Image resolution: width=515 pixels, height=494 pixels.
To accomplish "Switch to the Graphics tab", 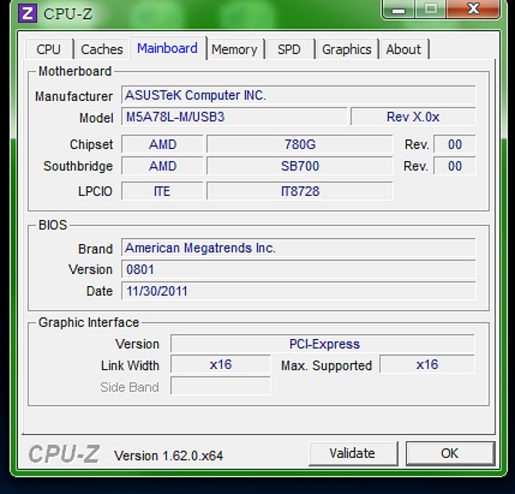I will point(347,49).
